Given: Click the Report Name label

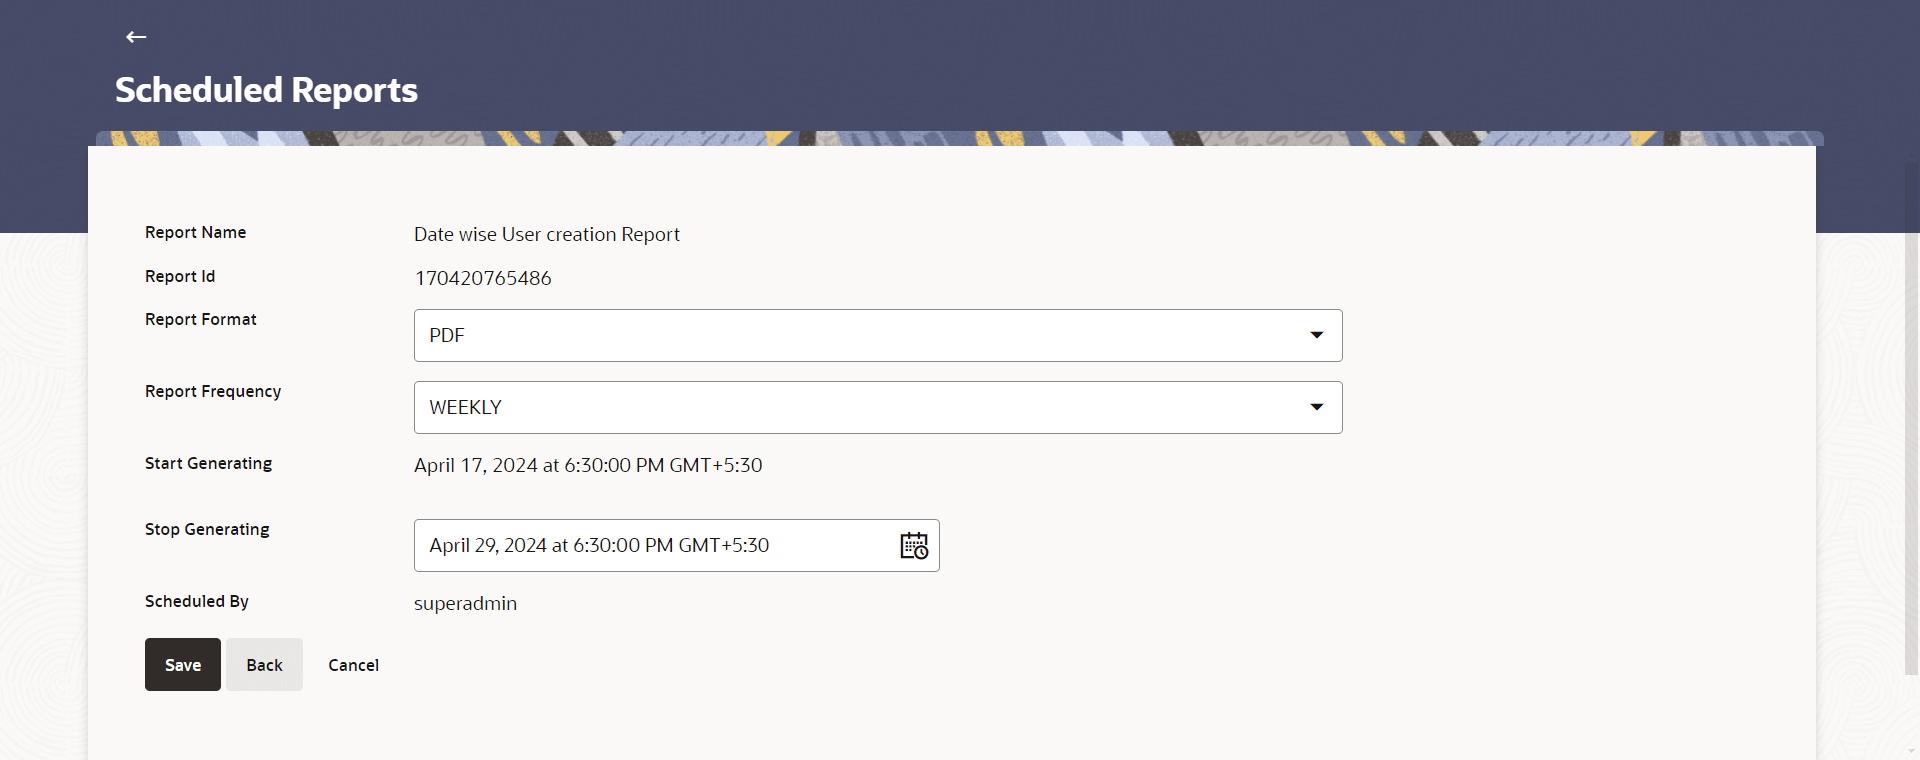Looking at the screenshot, I should tap(195, 232).
